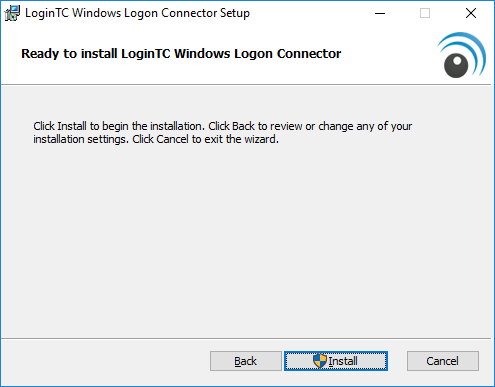Viewport: 495px width, 387px height.
Task: Click the LoginTC Windows Logon Connector Setup title
Action: coord(137,13)
